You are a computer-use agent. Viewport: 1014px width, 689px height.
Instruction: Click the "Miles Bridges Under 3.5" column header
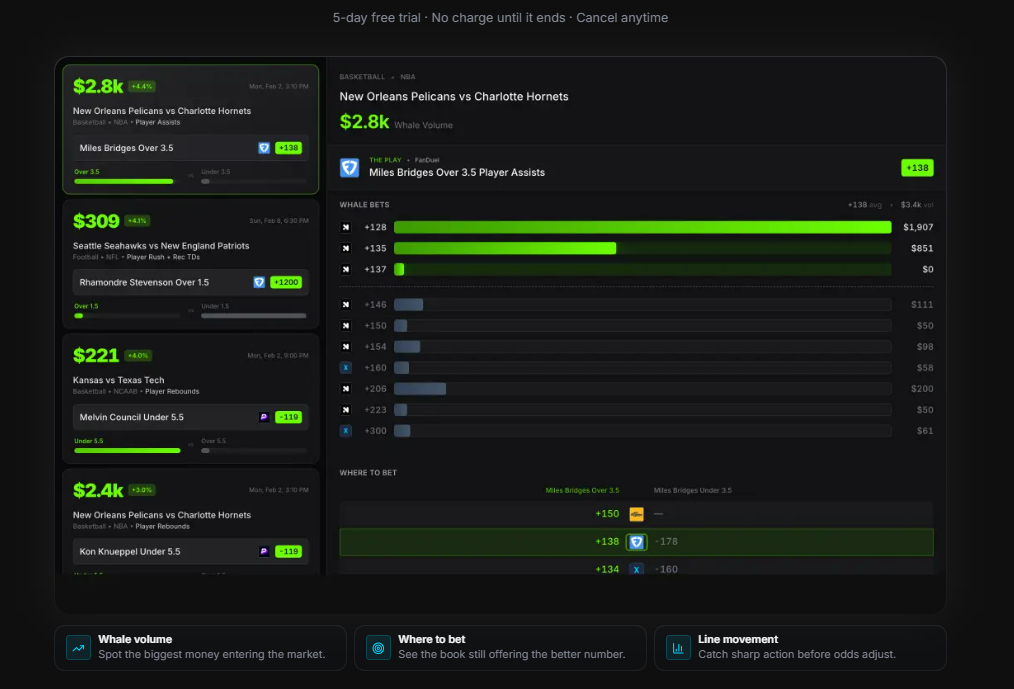[x=693, y=490]
